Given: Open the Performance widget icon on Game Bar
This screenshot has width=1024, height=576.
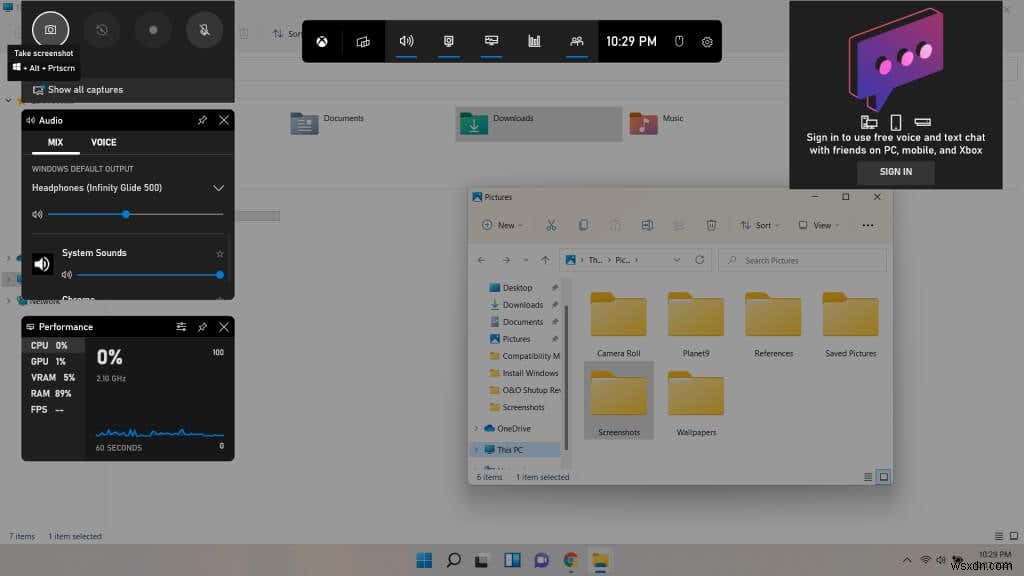Looking at the screenshot, I should point(534,42).
